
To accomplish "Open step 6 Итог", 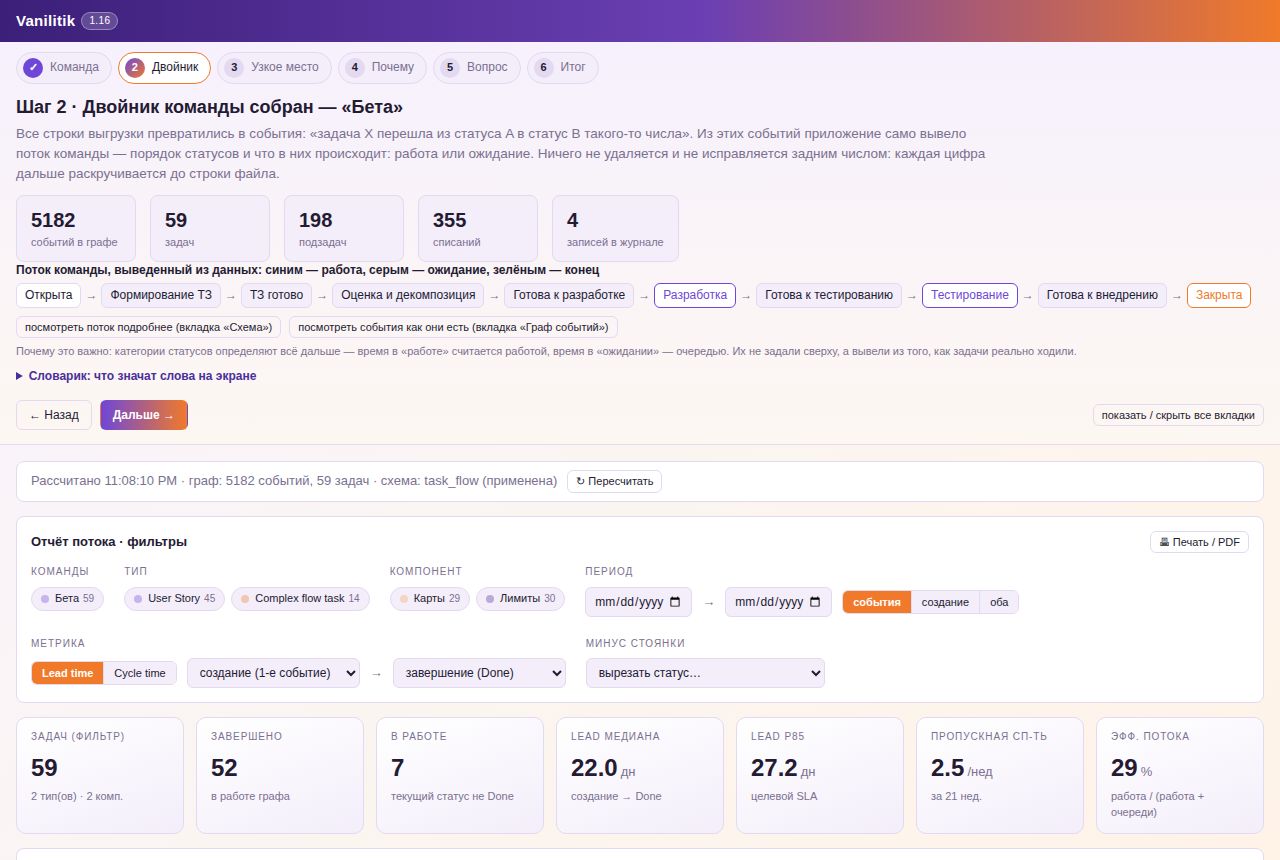I will click(563, 67).
